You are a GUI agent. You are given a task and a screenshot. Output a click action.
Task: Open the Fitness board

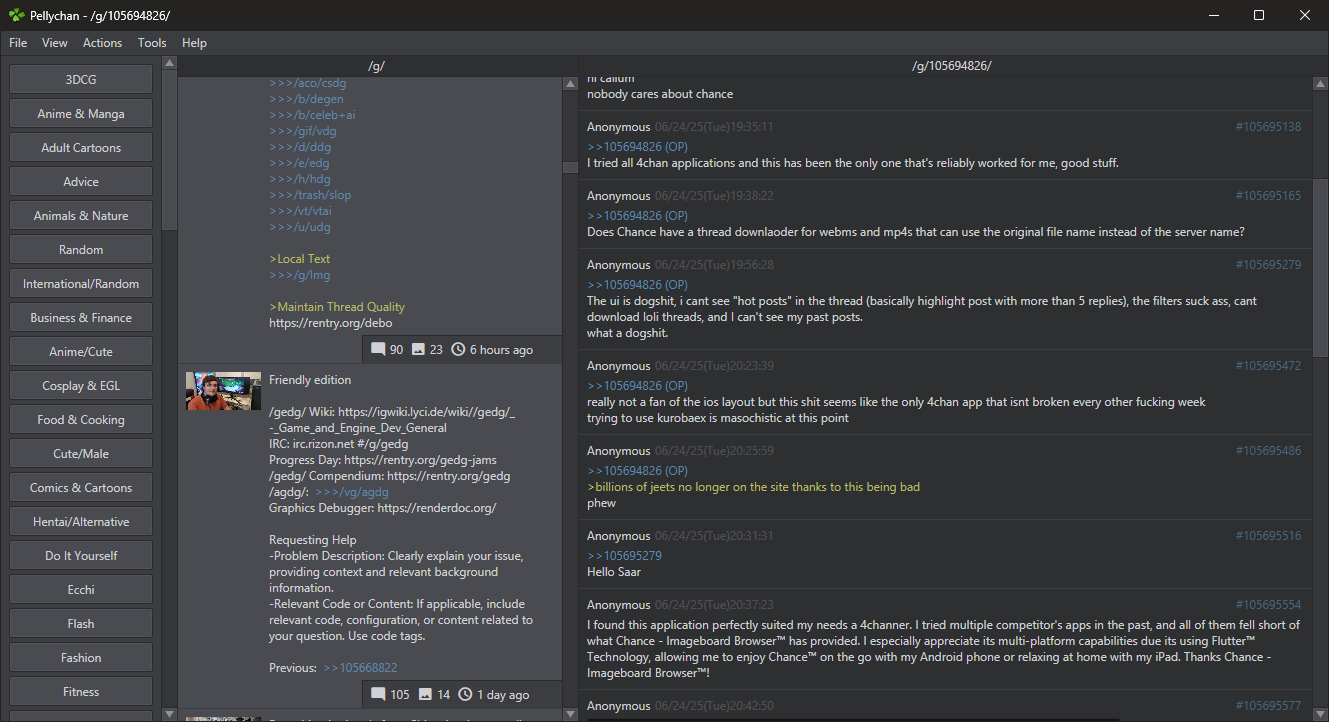pyautogui.click(x=81, y=692)
